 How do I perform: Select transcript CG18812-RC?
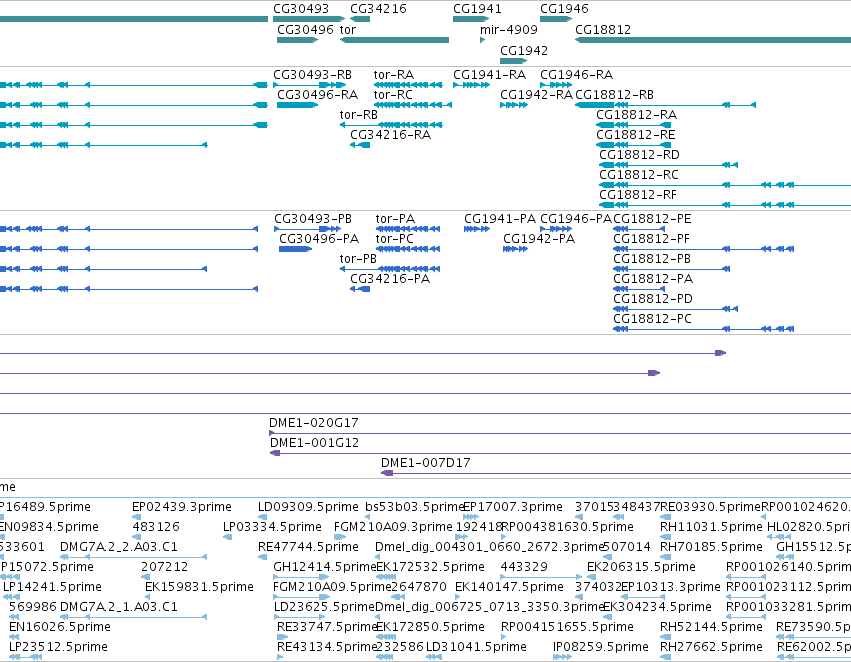[x=639, y=175]
